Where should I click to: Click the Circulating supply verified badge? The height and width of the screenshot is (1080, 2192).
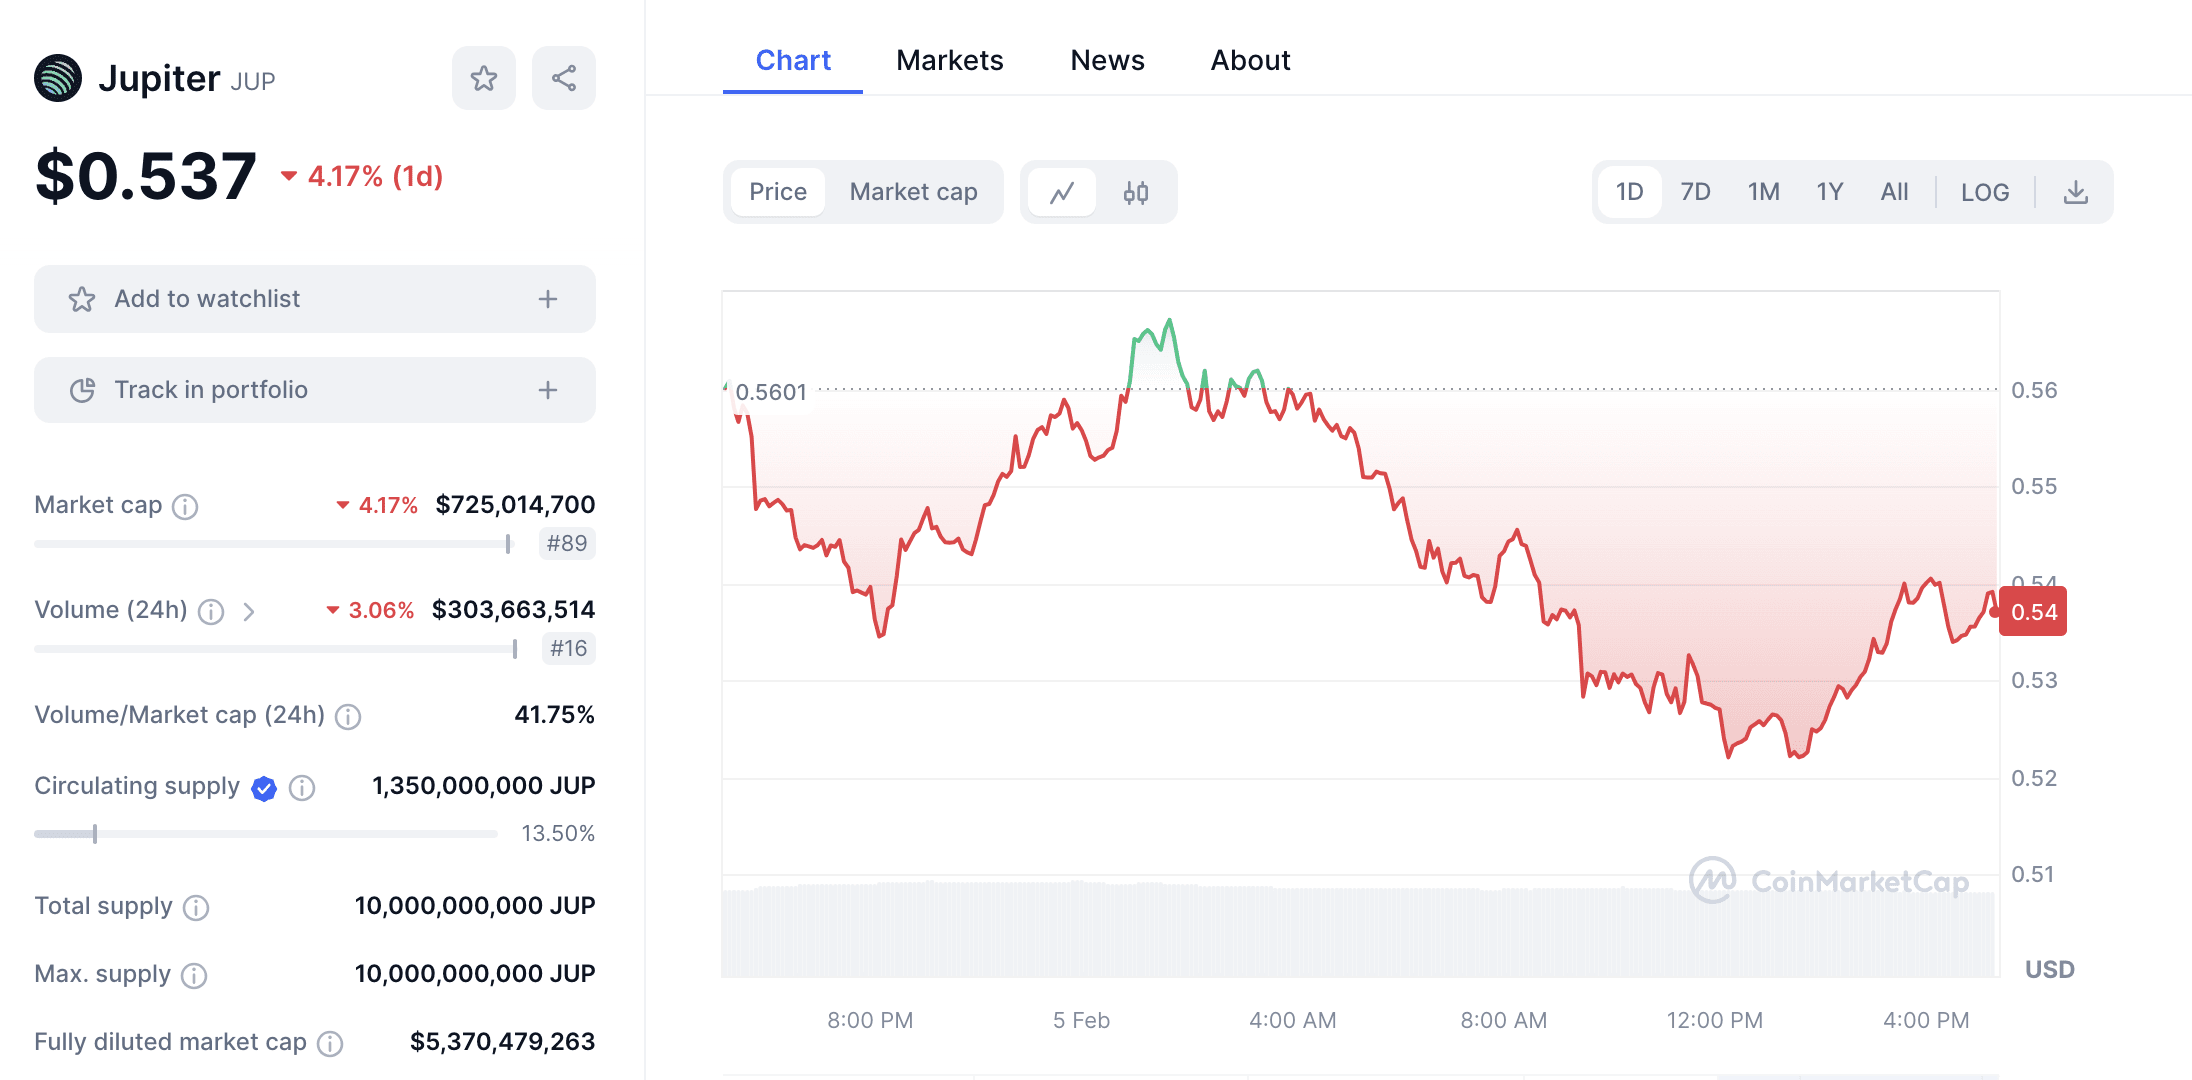pos(264,789)
